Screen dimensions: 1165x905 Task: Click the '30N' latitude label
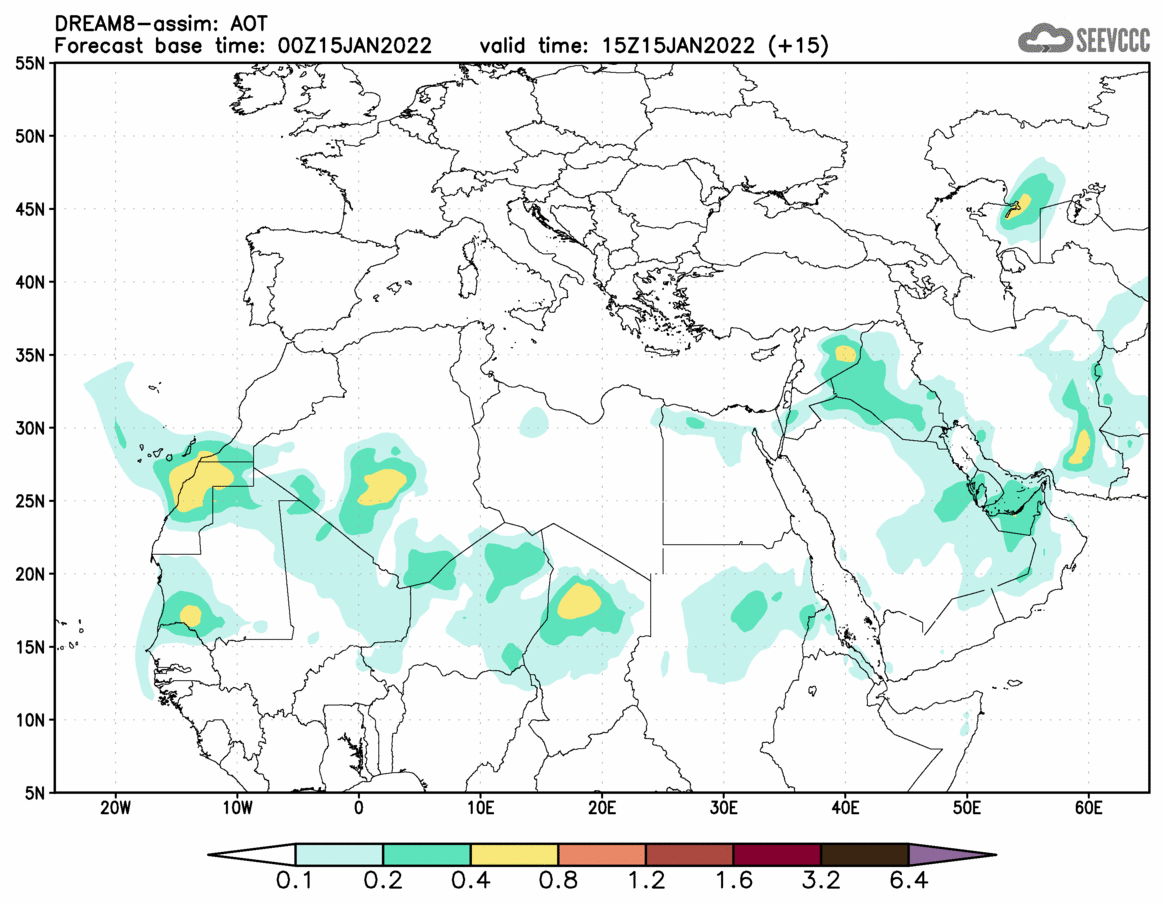30,428
